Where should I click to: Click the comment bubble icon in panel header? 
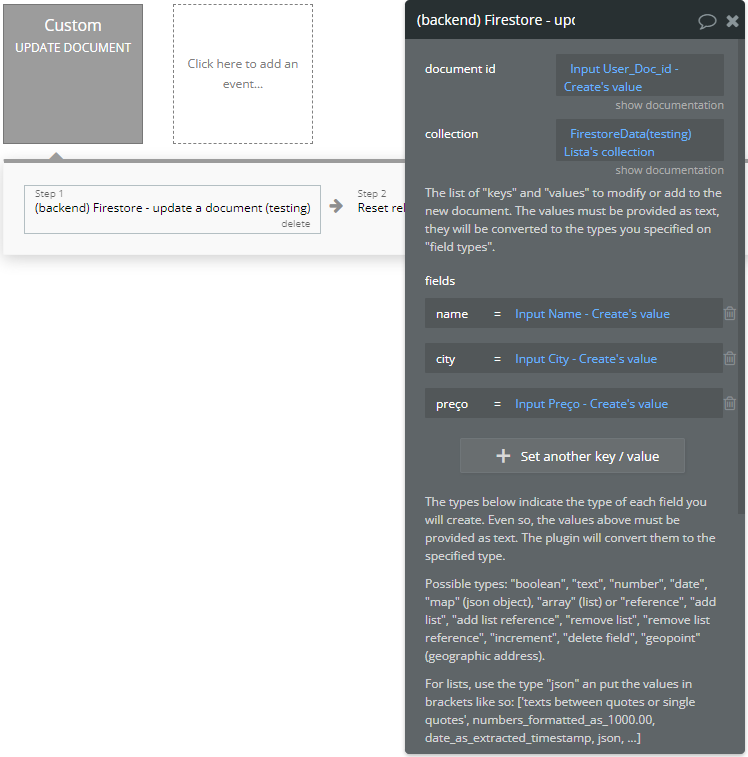click(x=707, y=21)
